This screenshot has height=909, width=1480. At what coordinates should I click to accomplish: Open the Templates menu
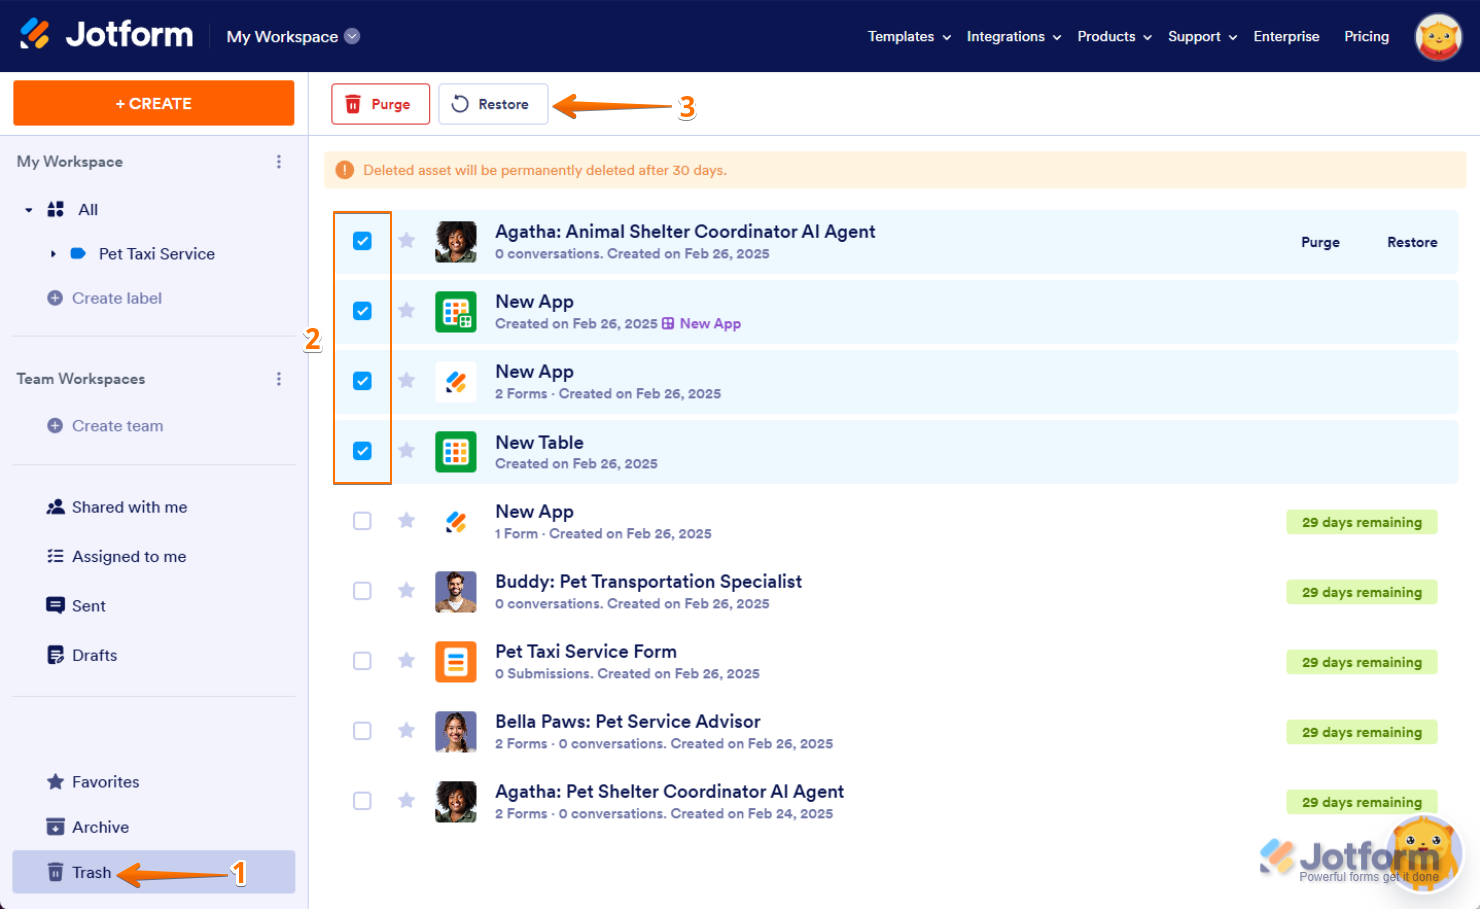pos(909,37)
